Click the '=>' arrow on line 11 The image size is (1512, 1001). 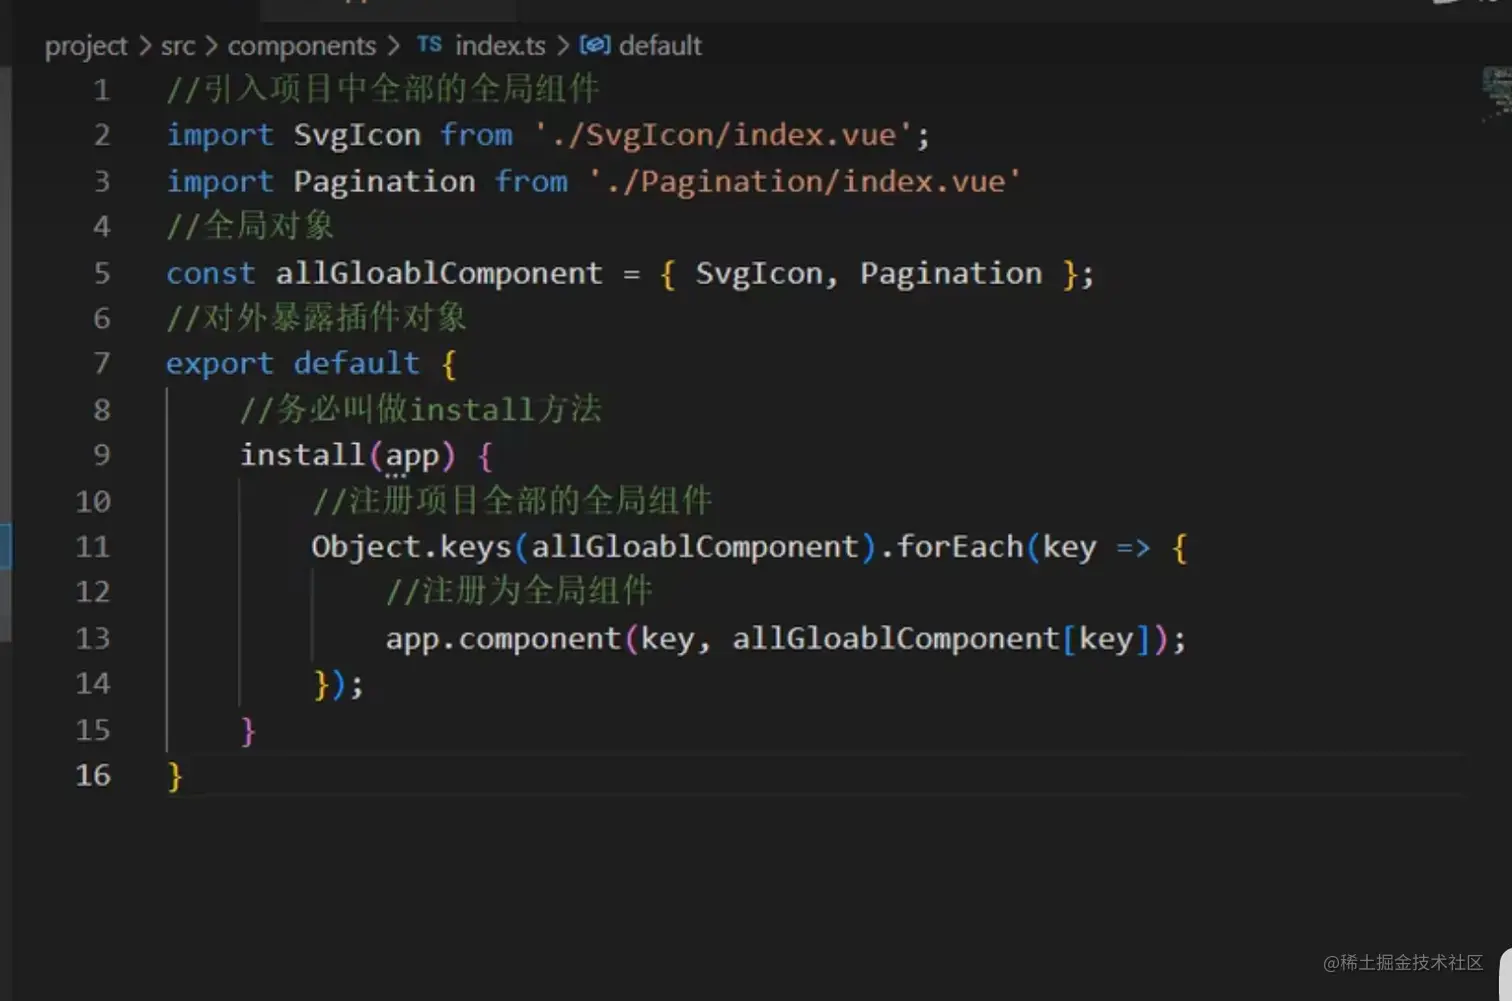1133,548
